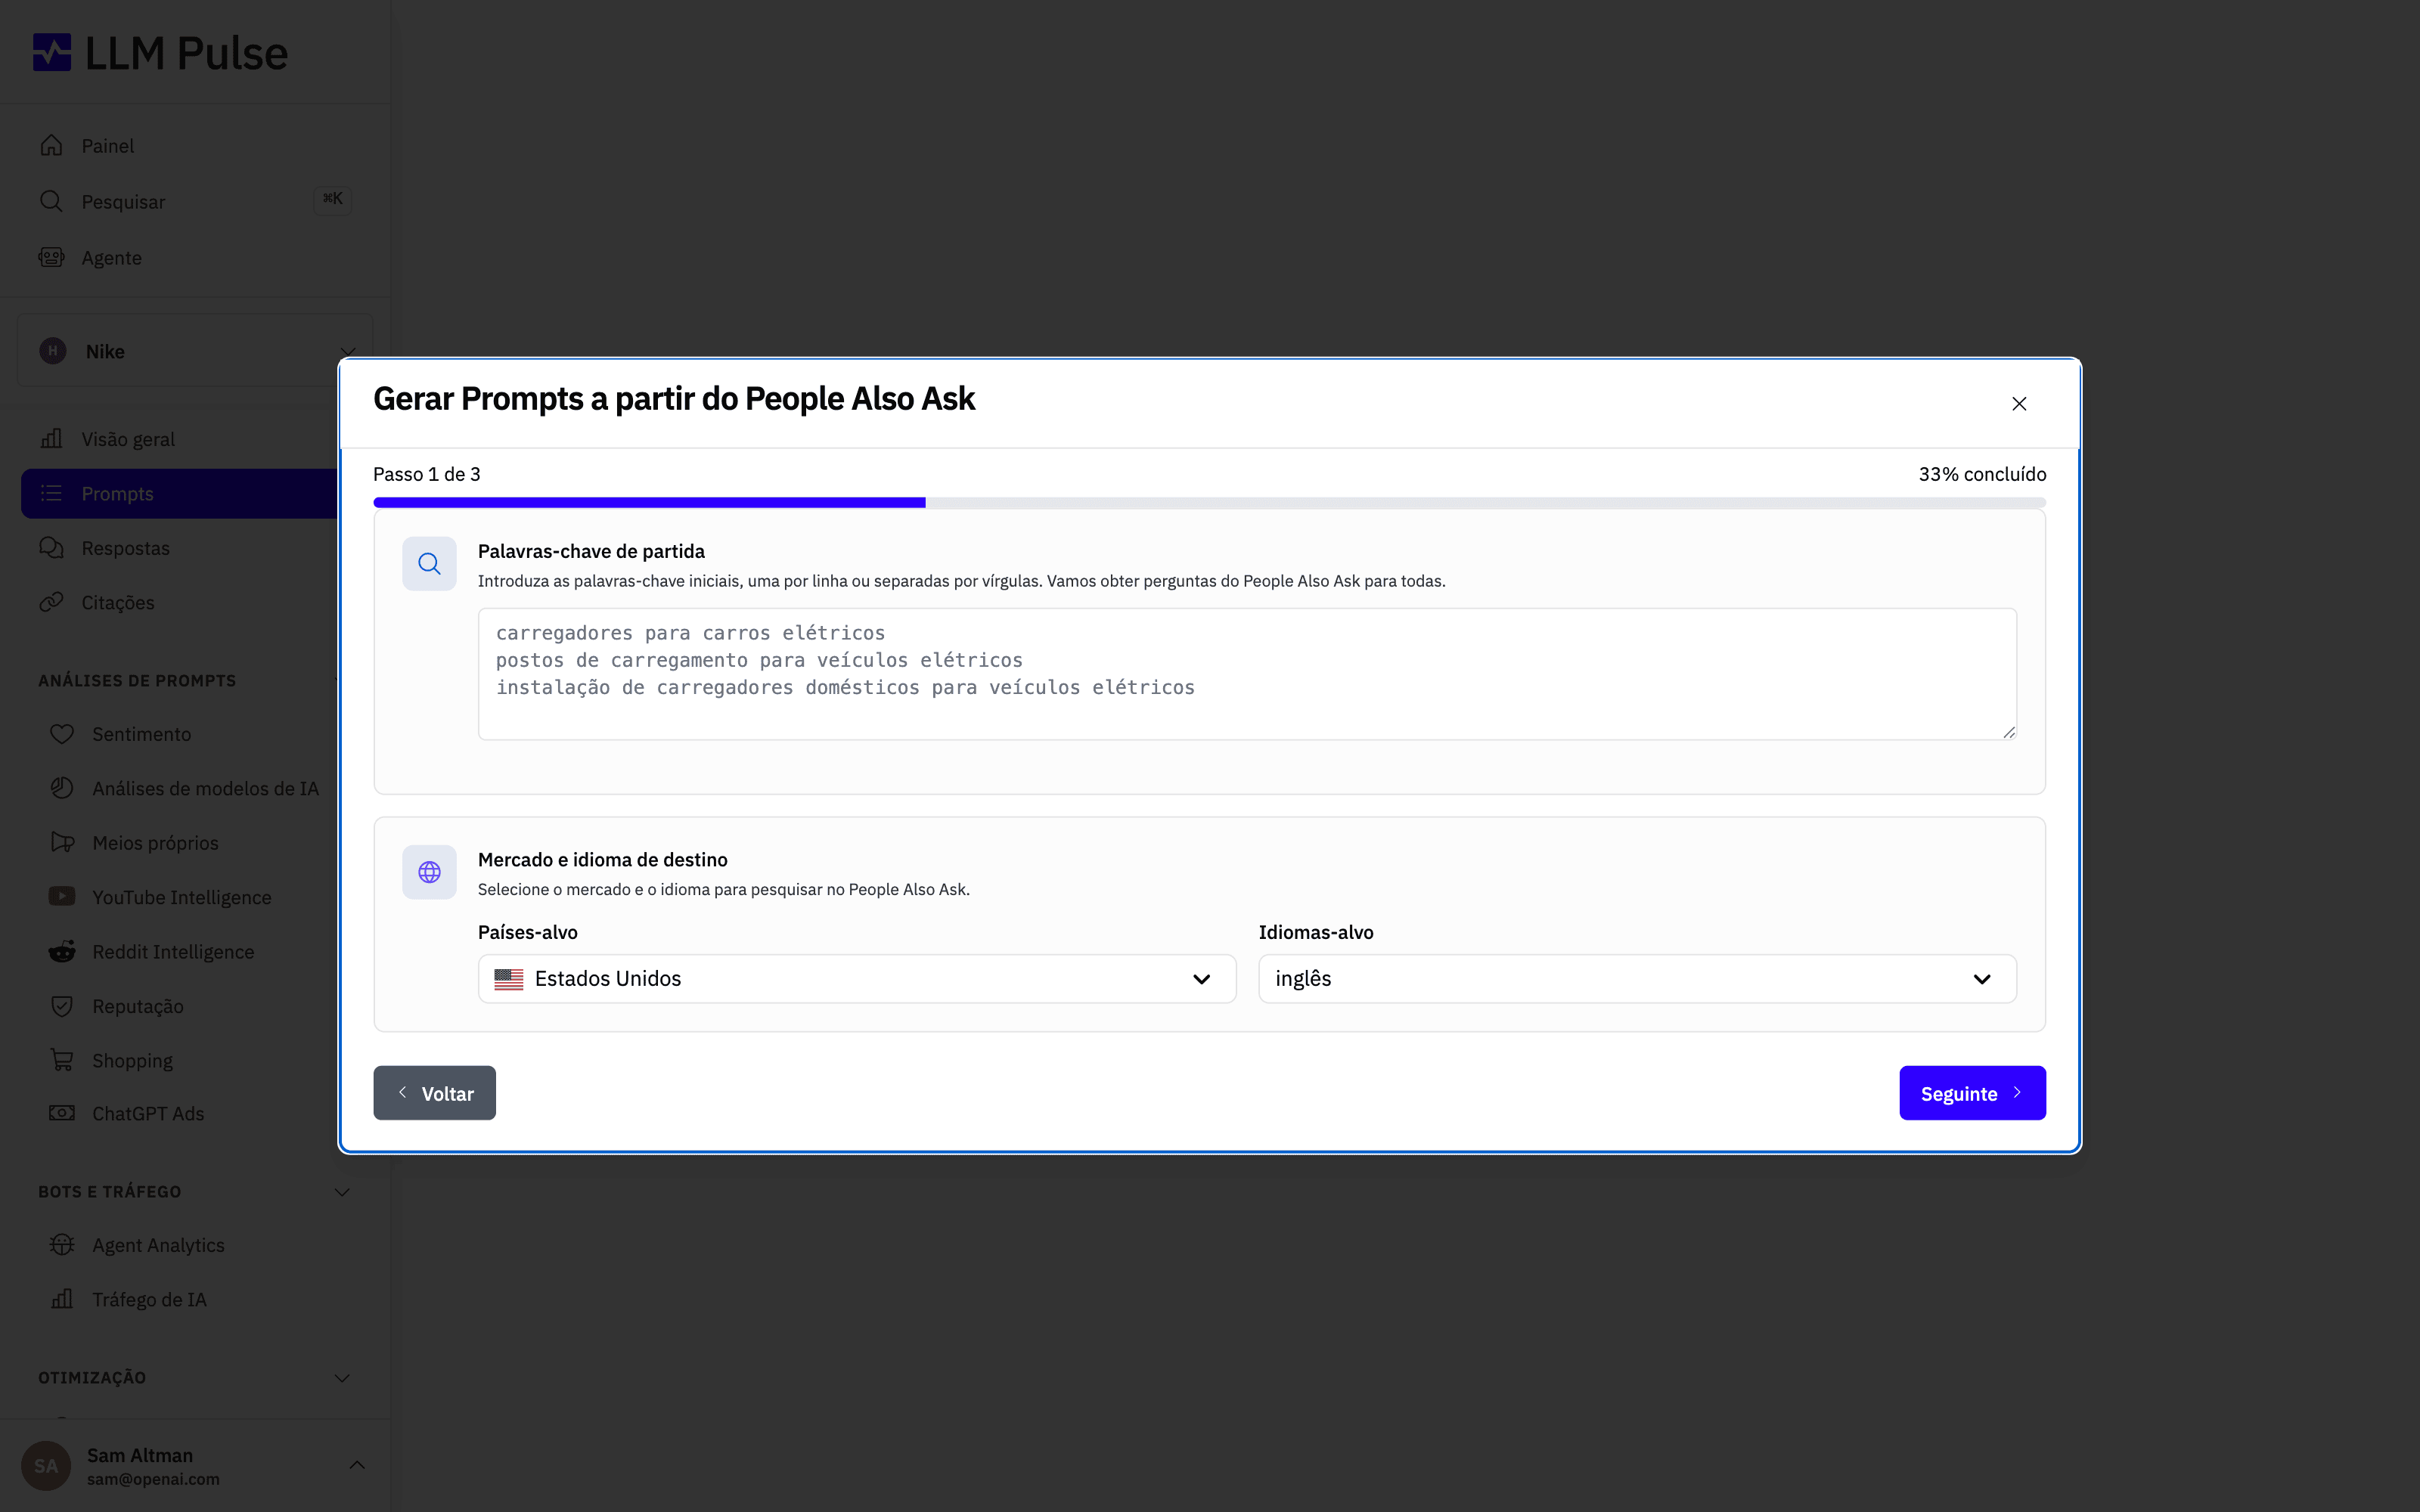The height and width of the screenshot is (1512, 2420).
Task: Click the Sentimento heart icon
Action: [62, 734]
